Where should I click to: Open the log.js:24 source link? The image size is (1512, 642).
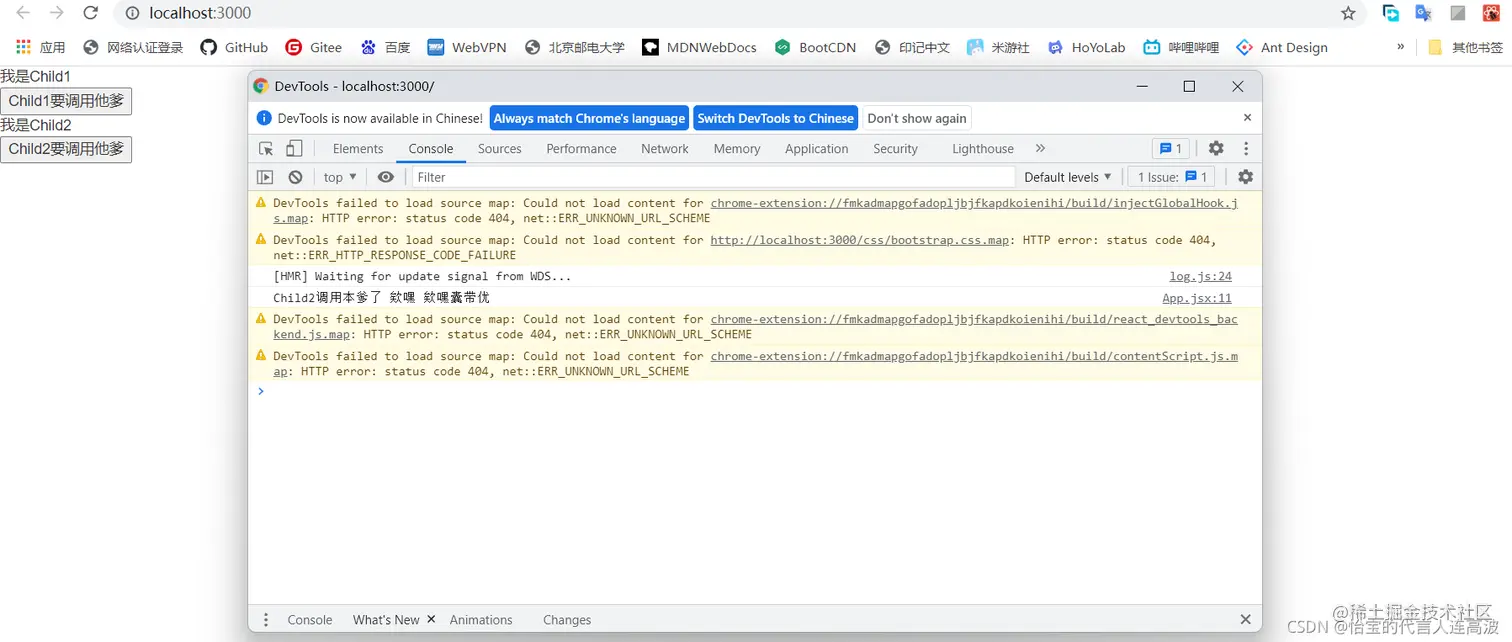(1201, 276)
